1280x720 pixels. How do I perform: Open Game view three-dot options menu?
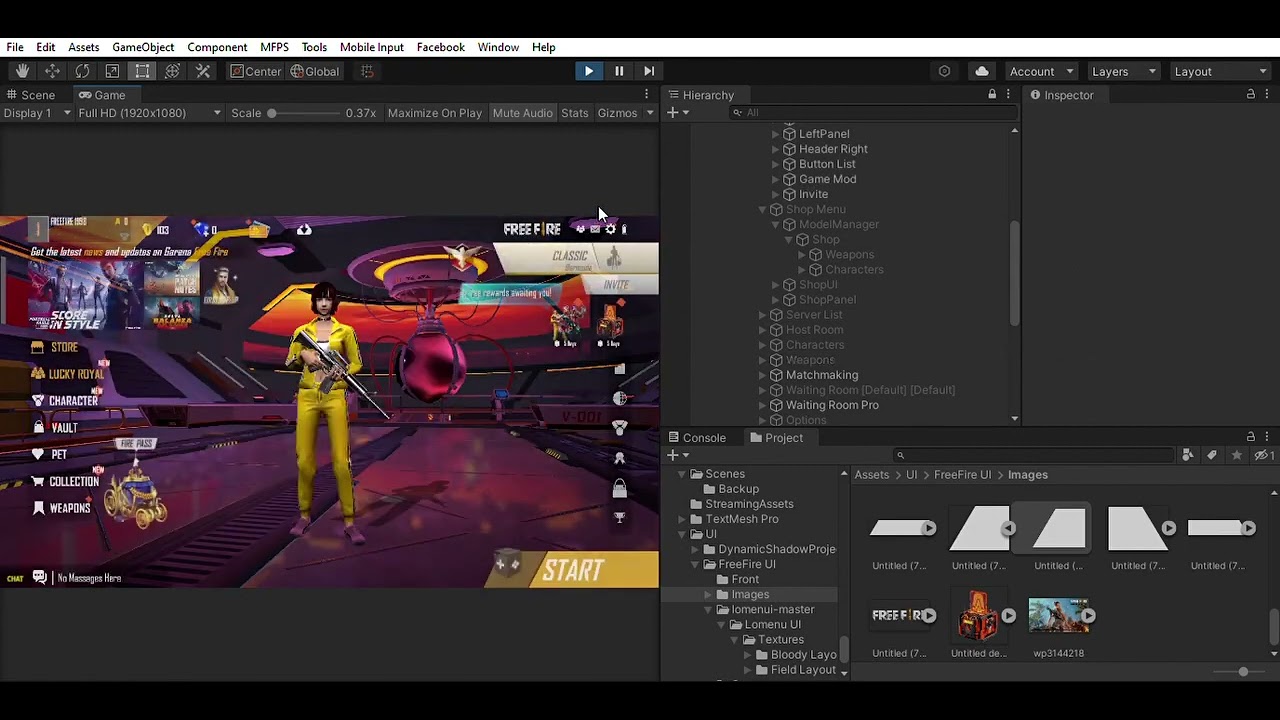[x=647, y=94]
